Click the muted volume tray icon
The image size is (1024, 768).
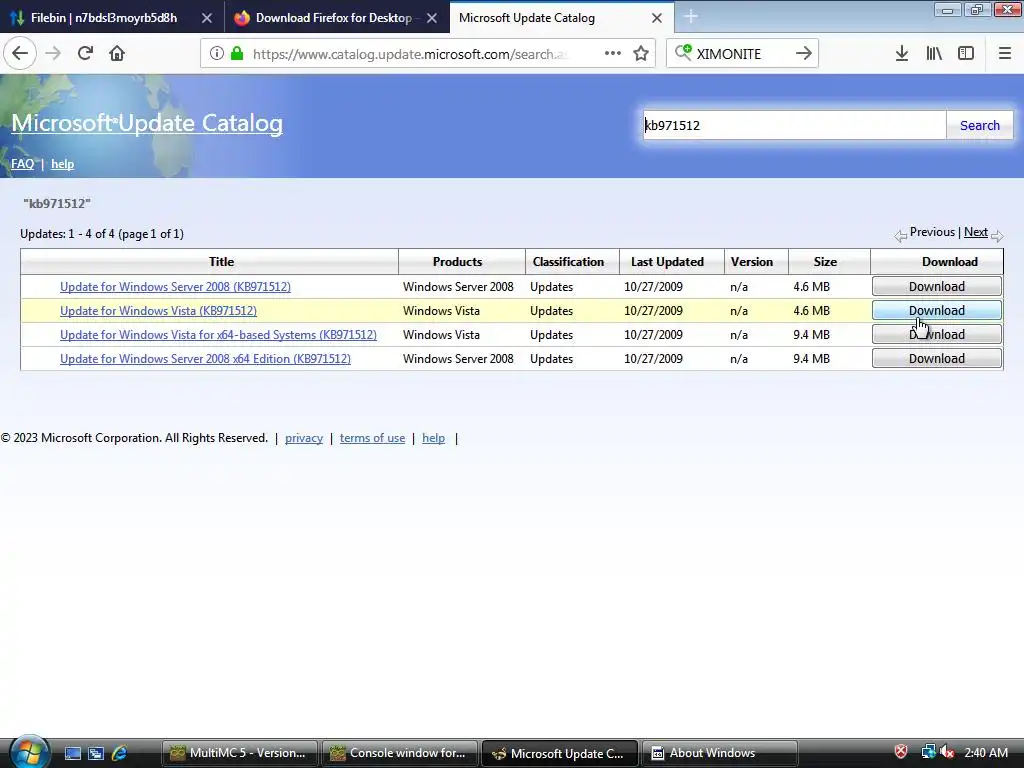[x=947, y=752]
